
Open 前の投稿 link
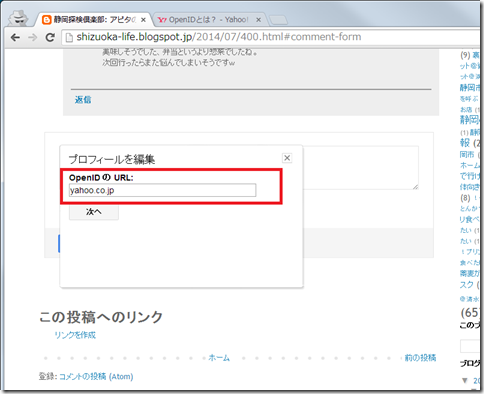coord(420,358)
